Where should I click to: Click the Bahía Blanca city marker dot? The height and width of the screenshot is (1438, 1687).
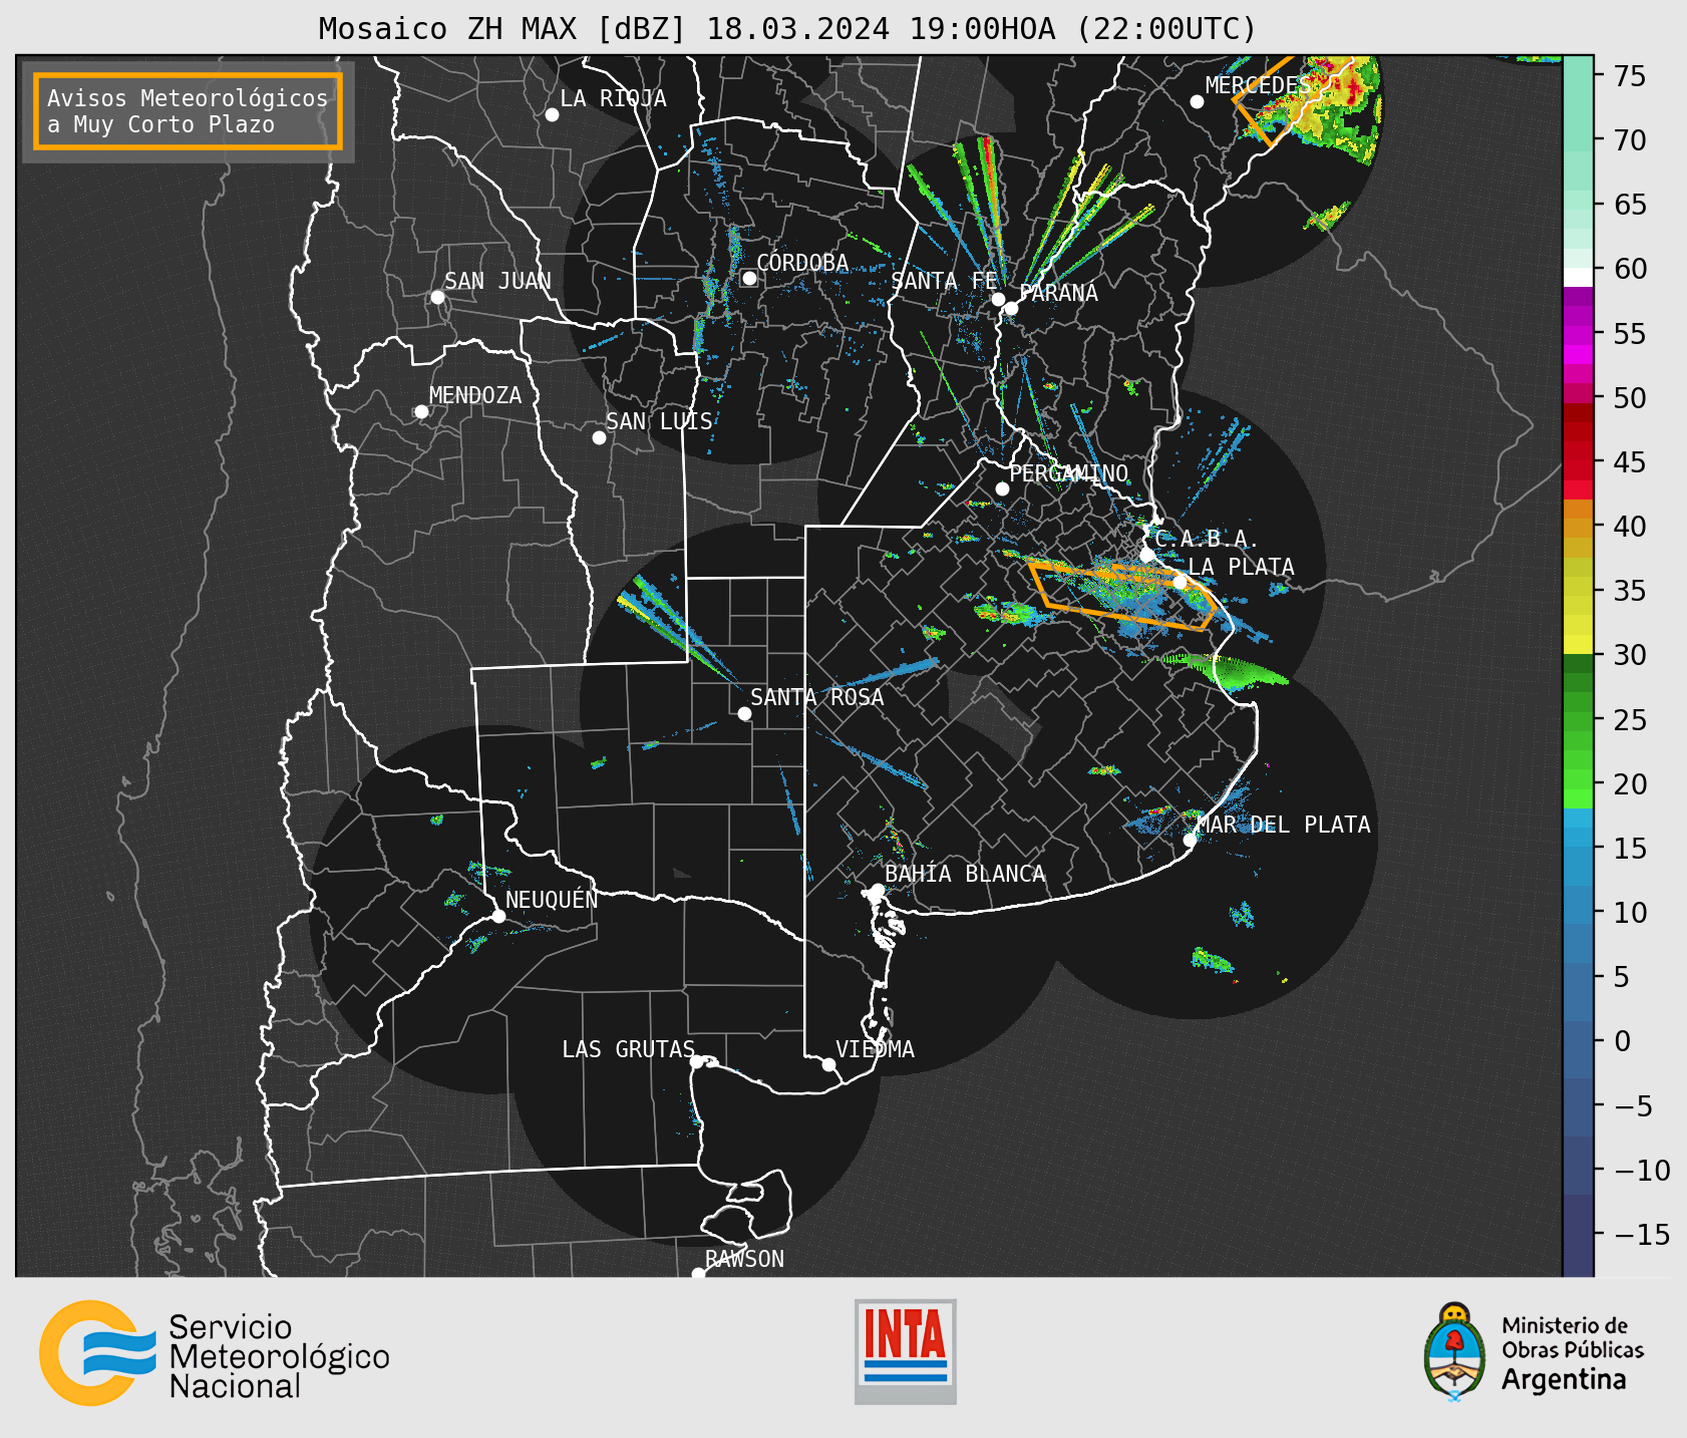[x=877, y=890]
